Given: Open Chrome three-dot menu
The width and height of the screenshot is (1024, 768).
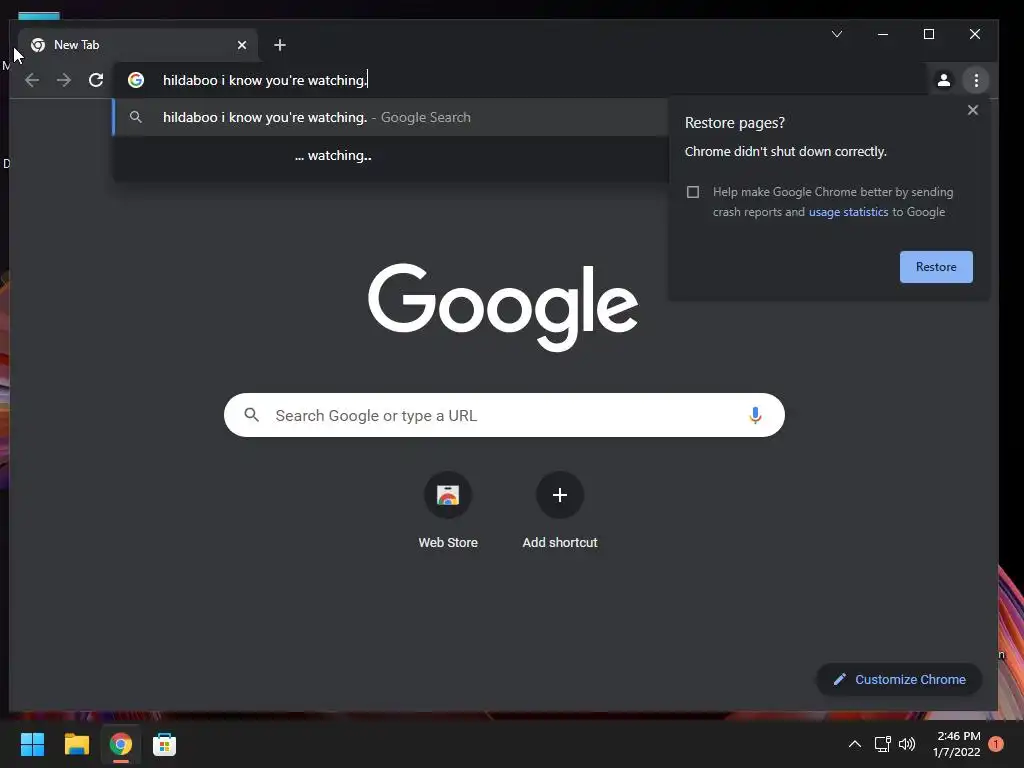Looking at the screenshot, I should (x=976, y=80).
